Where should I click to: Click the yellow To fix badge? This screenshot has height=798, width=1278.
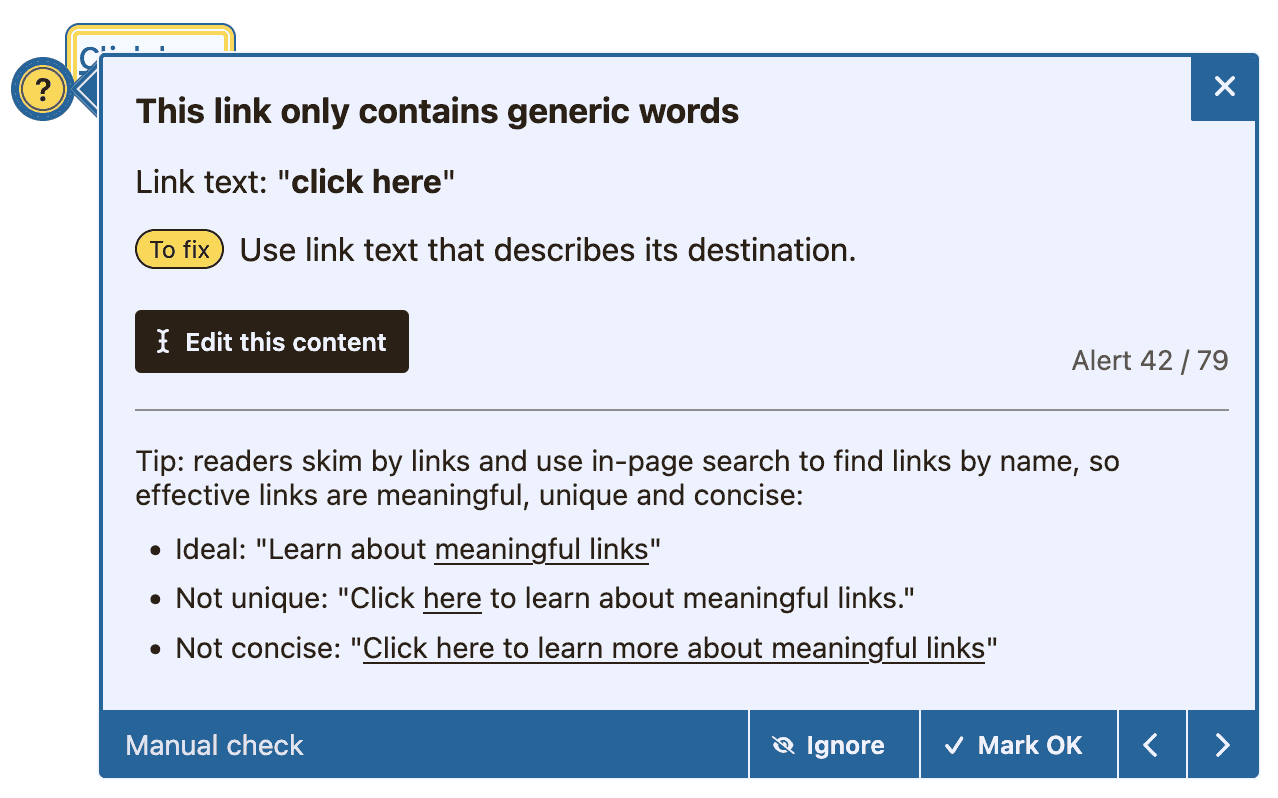179,249
